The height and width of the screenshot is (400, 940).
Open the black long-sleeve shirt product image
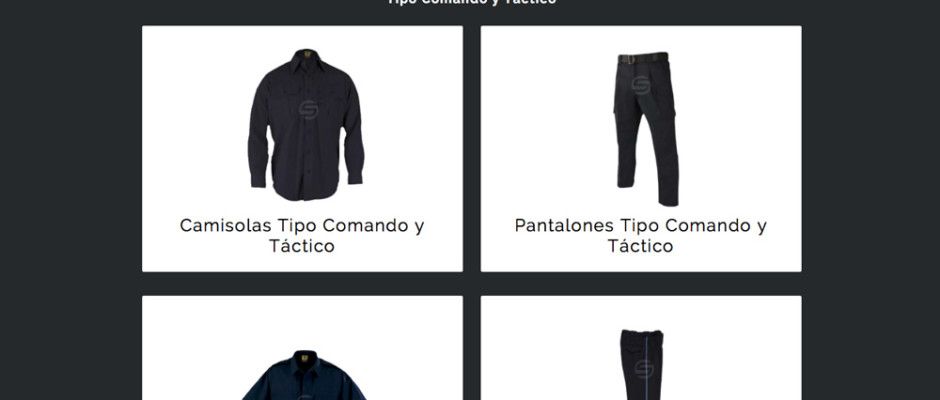306,125
